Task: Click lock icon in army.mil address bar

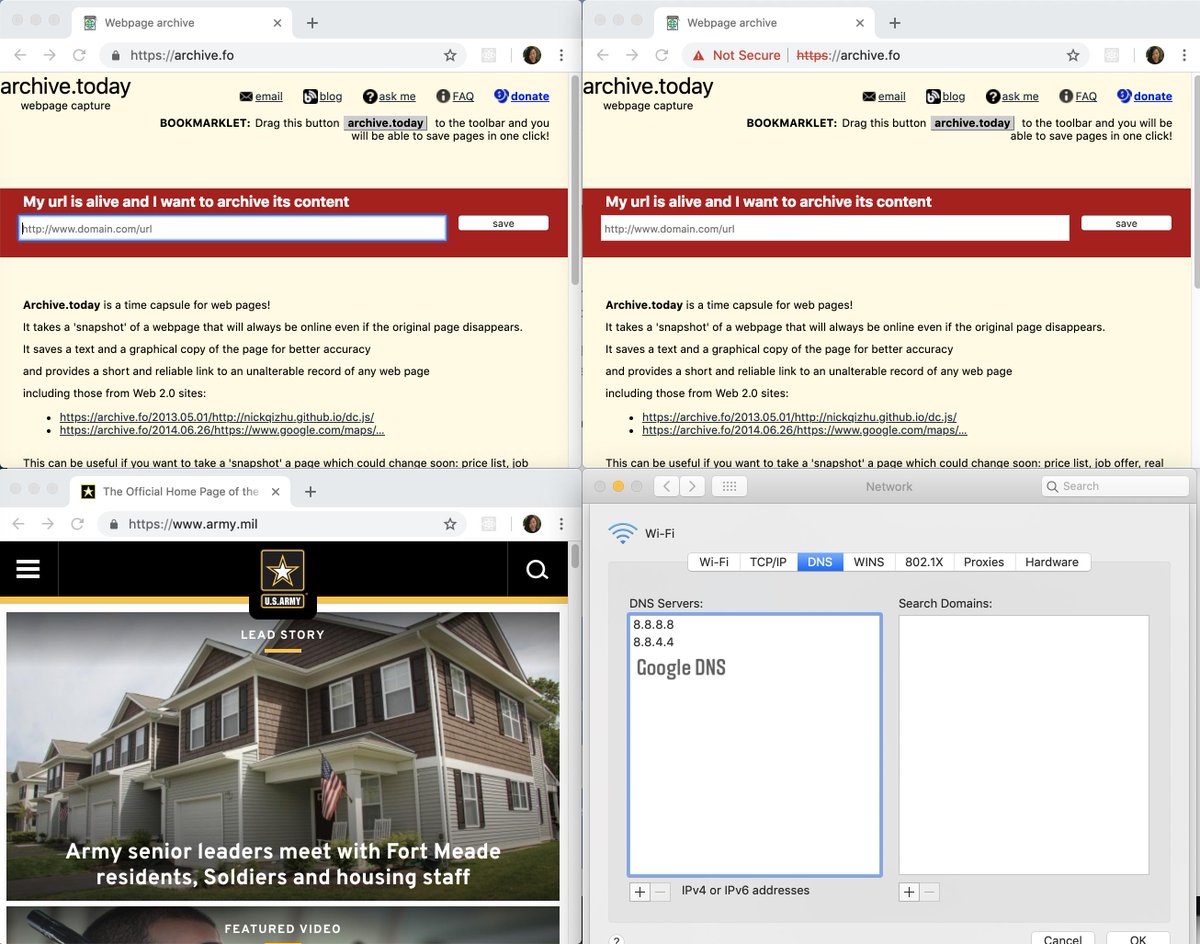Action: coord(115,524)
